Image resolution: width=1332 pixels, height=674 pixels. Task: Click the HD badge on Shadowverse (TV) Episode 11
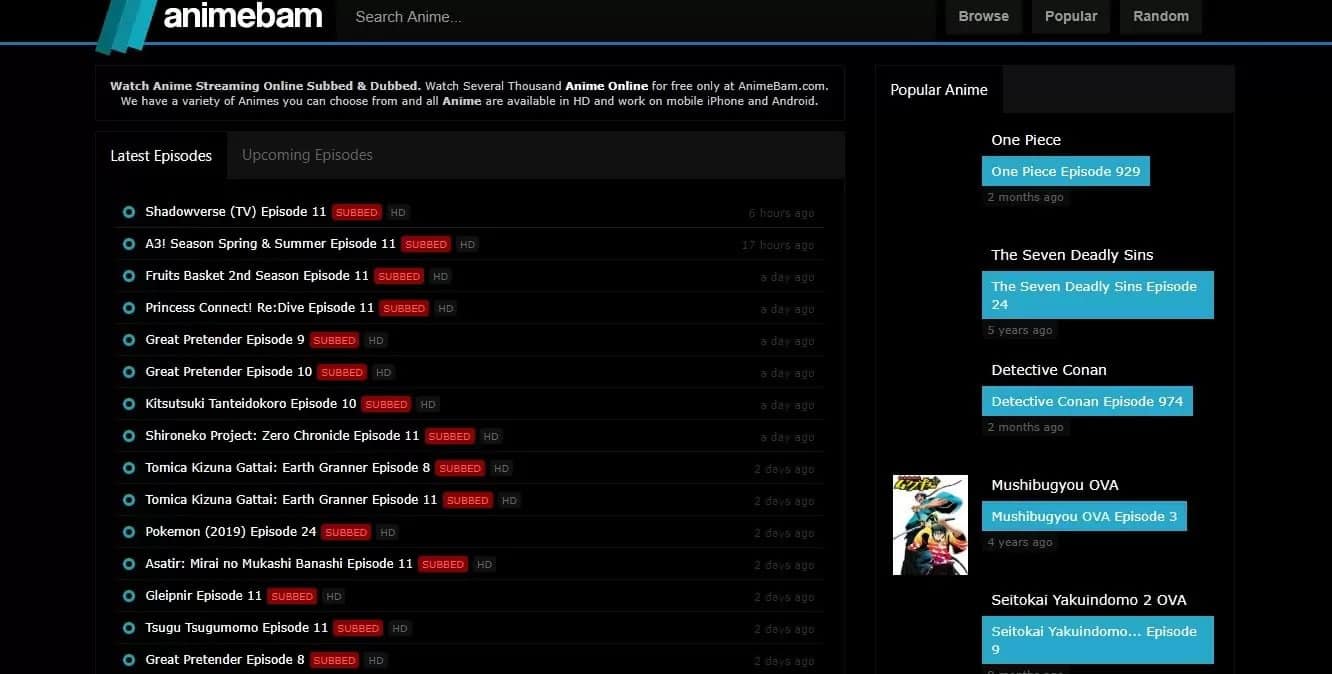pos(398,212)
